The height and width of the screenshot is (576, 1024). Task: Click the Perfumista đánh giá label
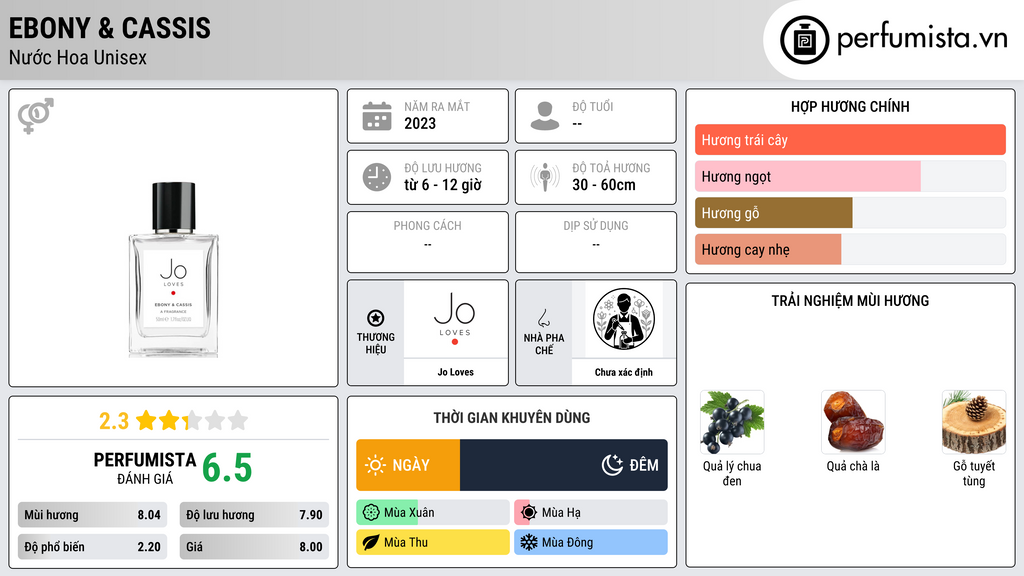[145, 468]
